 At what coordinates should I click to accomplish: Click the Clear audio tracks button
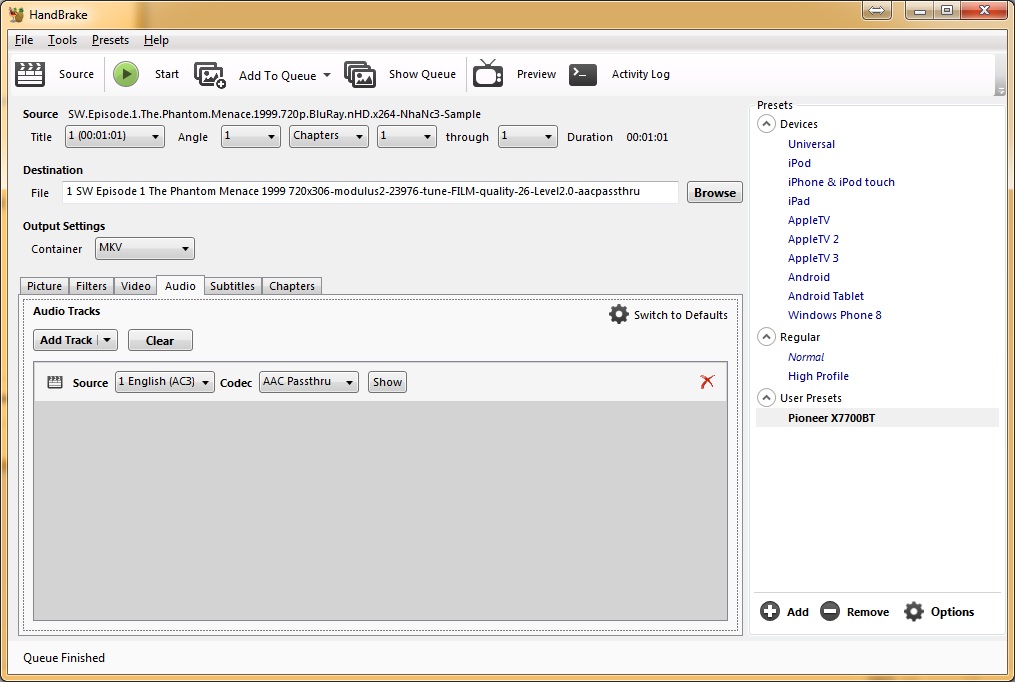point(160,340)
